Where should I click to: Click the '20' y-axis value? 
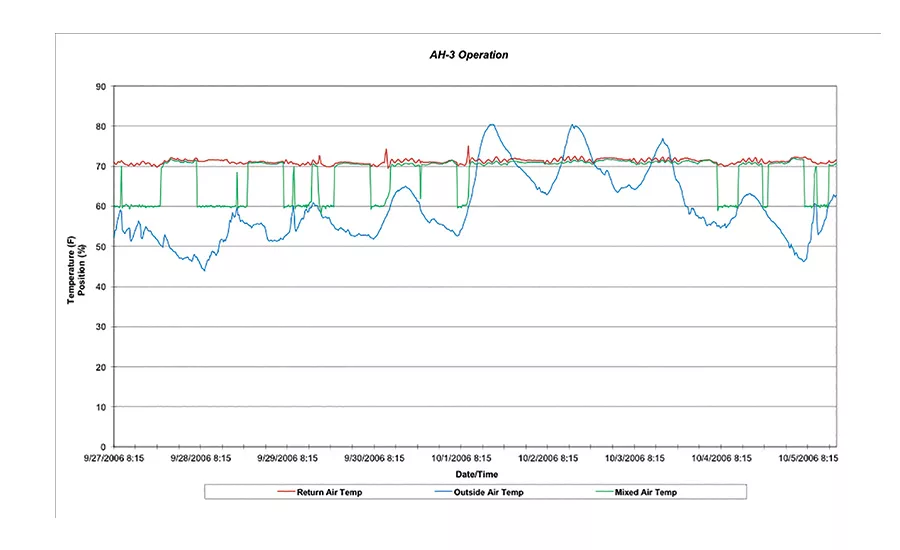[101, 367]
